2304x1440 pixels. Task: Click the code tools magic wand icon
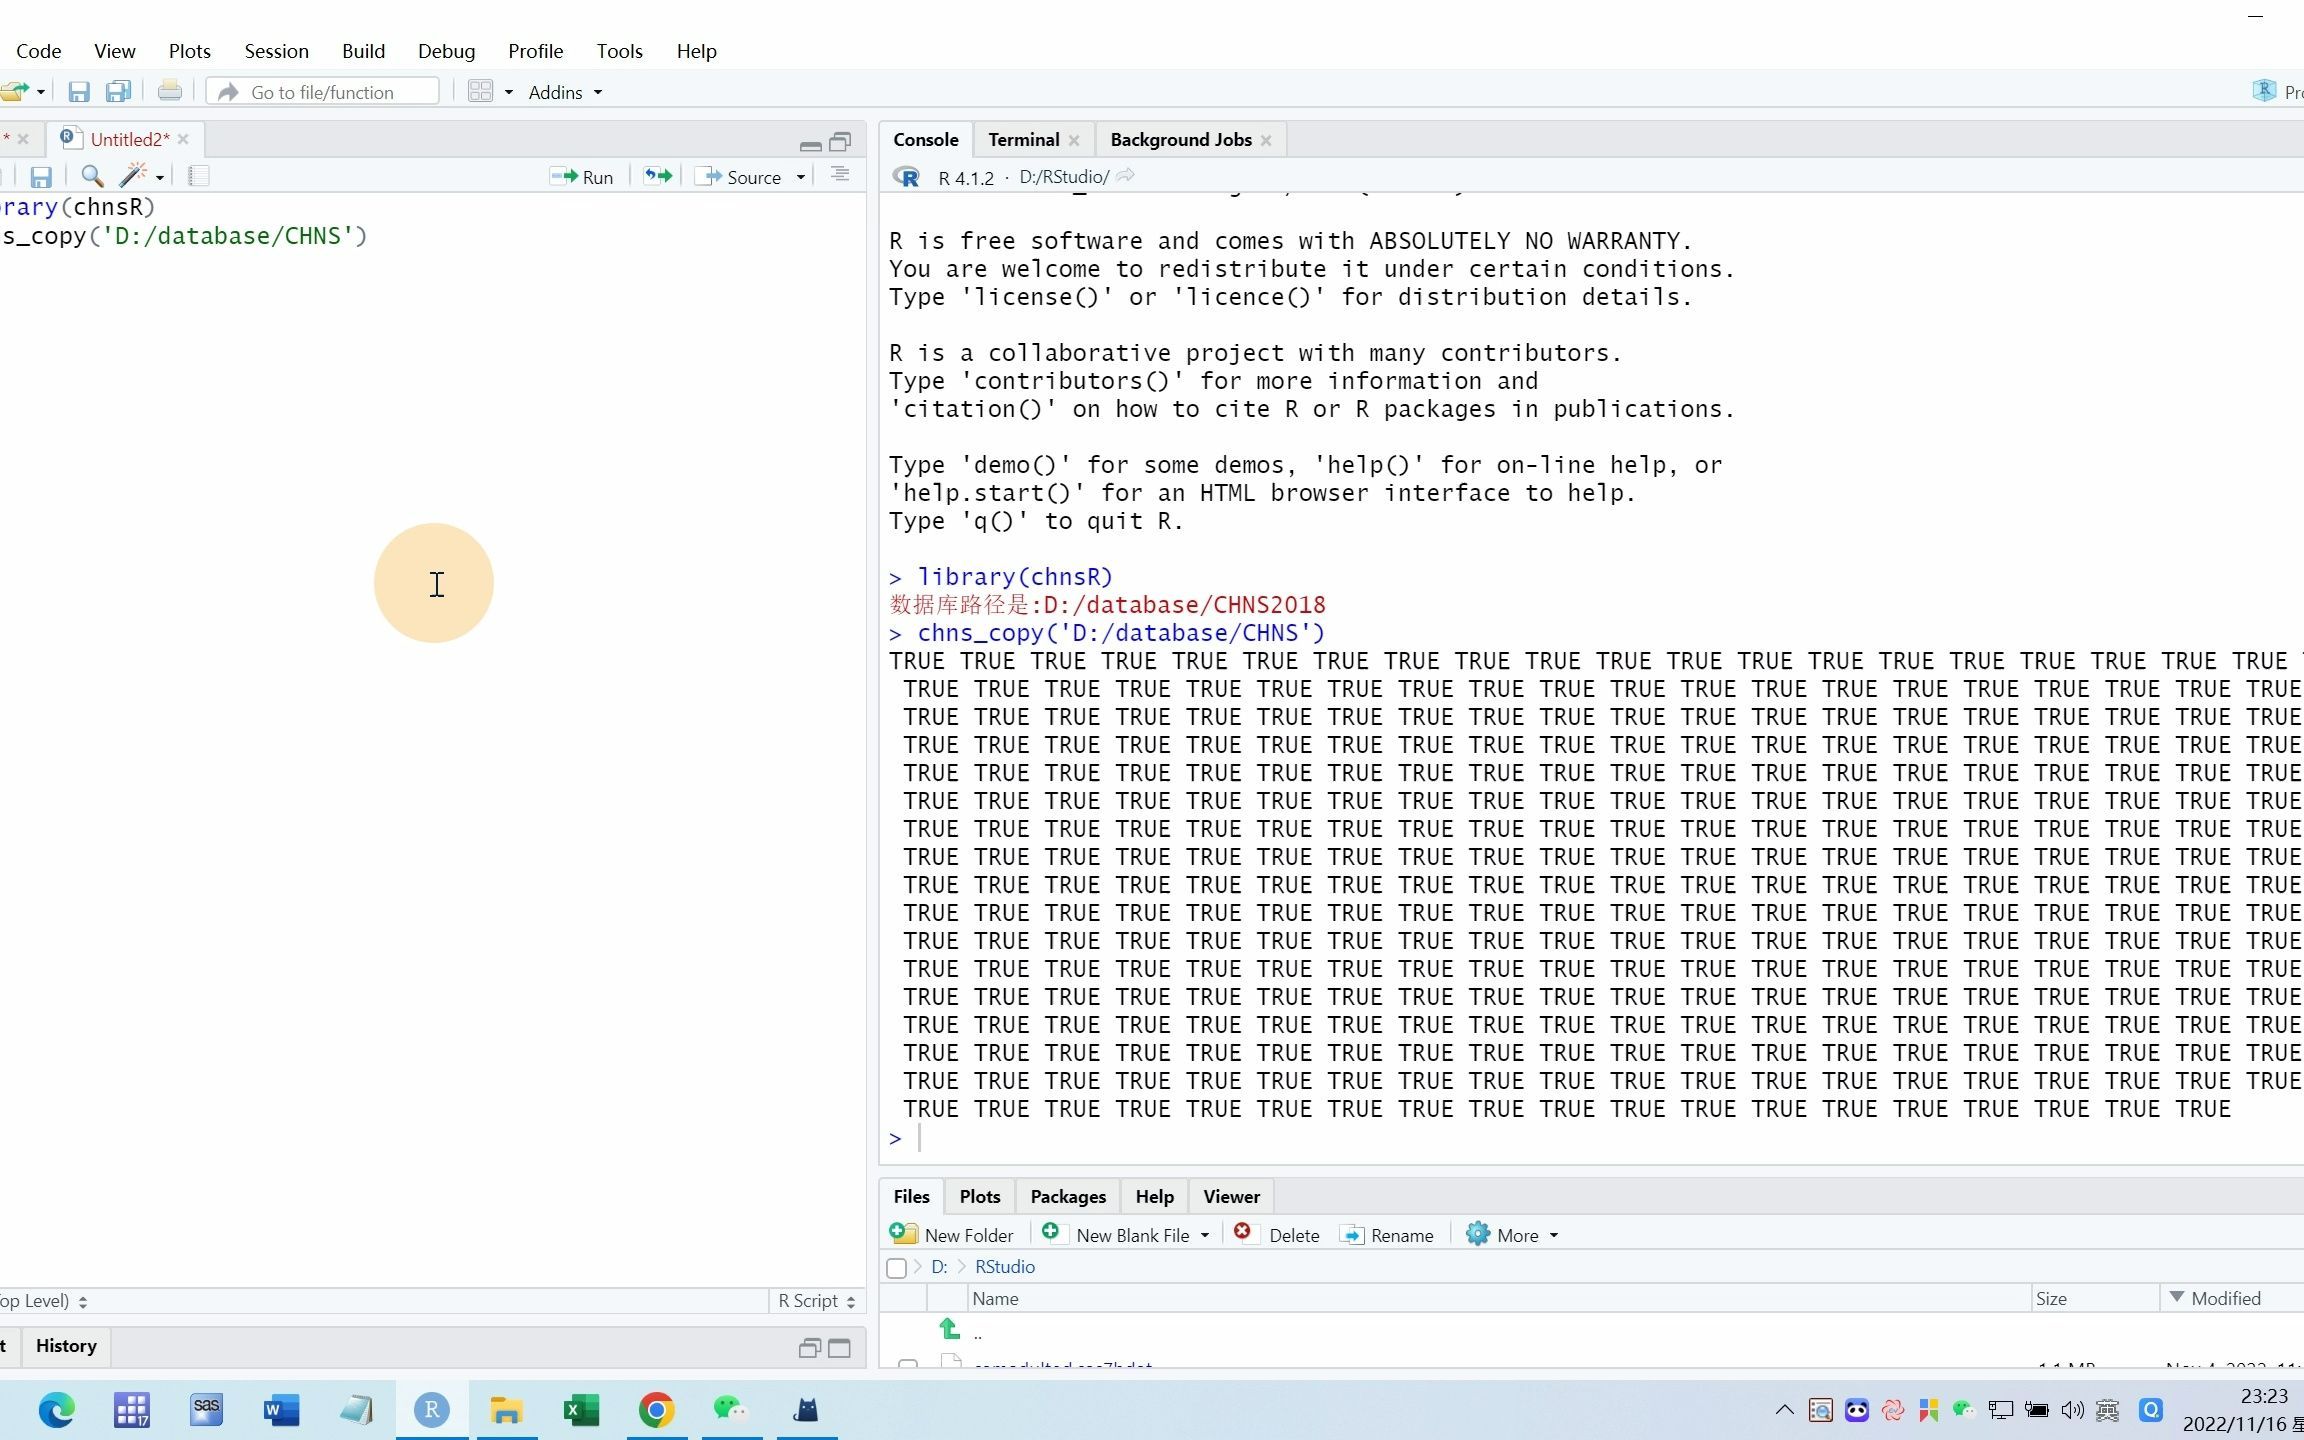(133, 176)
